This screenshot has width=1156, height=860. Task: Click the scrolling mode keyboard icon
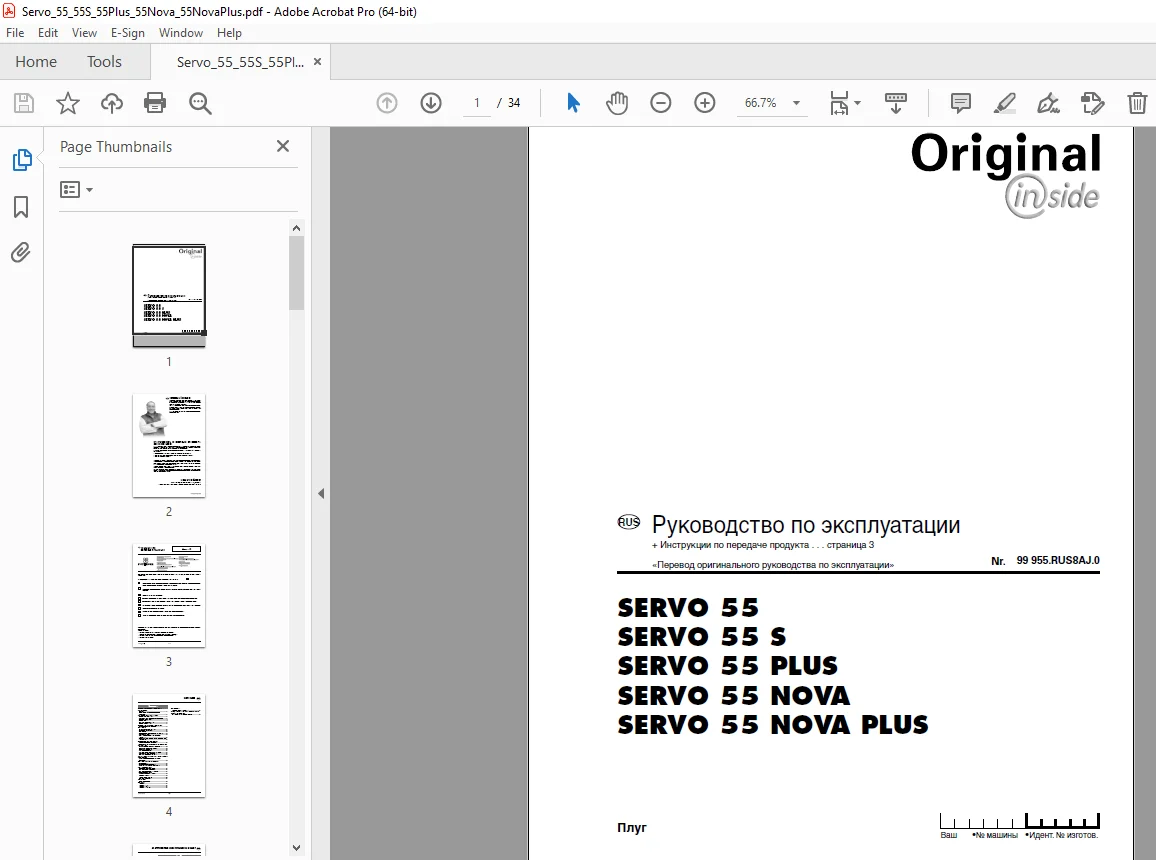pyautogui.click(x=896, y=103)
